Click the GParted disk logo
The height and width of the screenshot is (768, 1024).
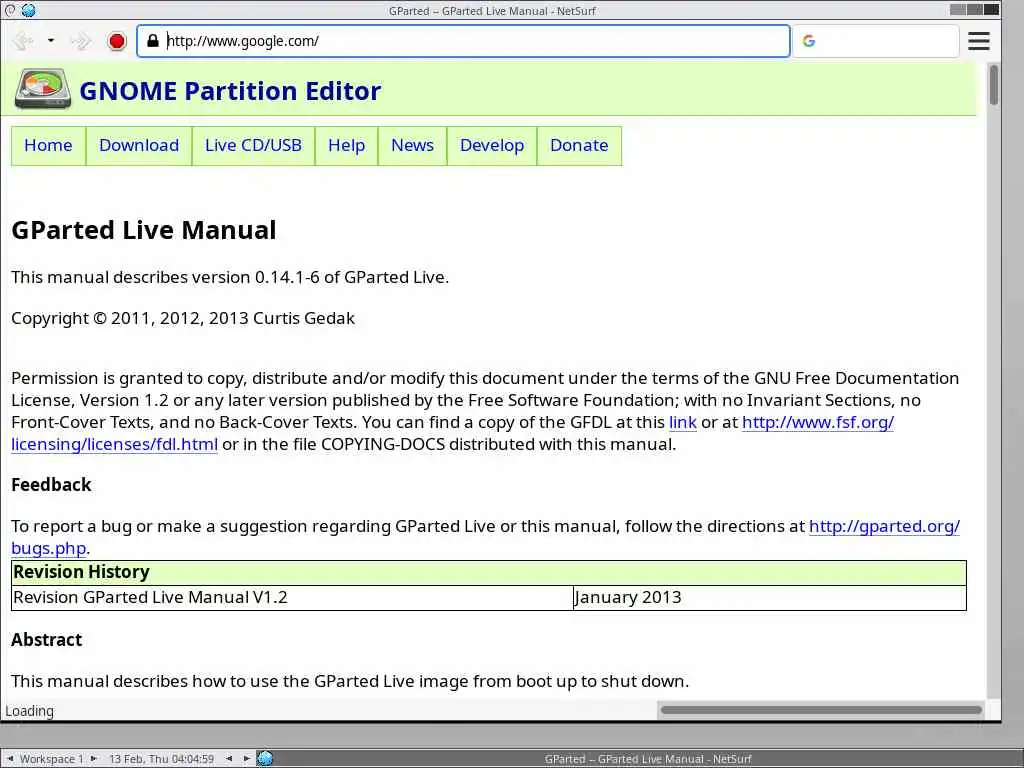[42, 89]
